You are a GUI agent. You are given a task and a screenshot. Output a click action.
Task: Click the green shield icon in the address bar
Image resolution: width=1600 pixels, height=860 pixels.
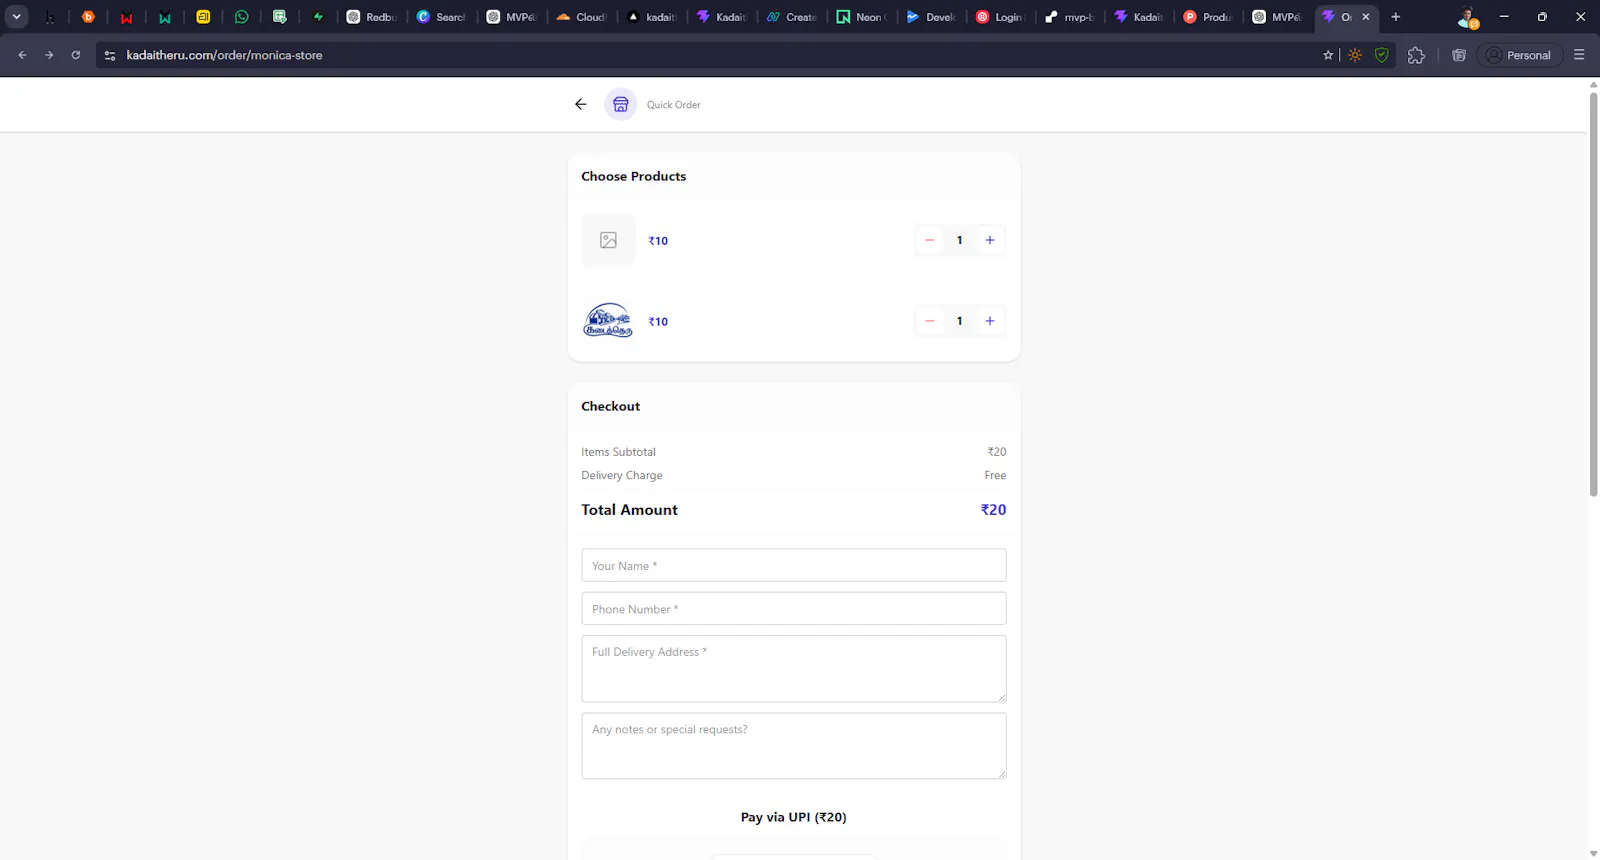(x=1382, y=55)
